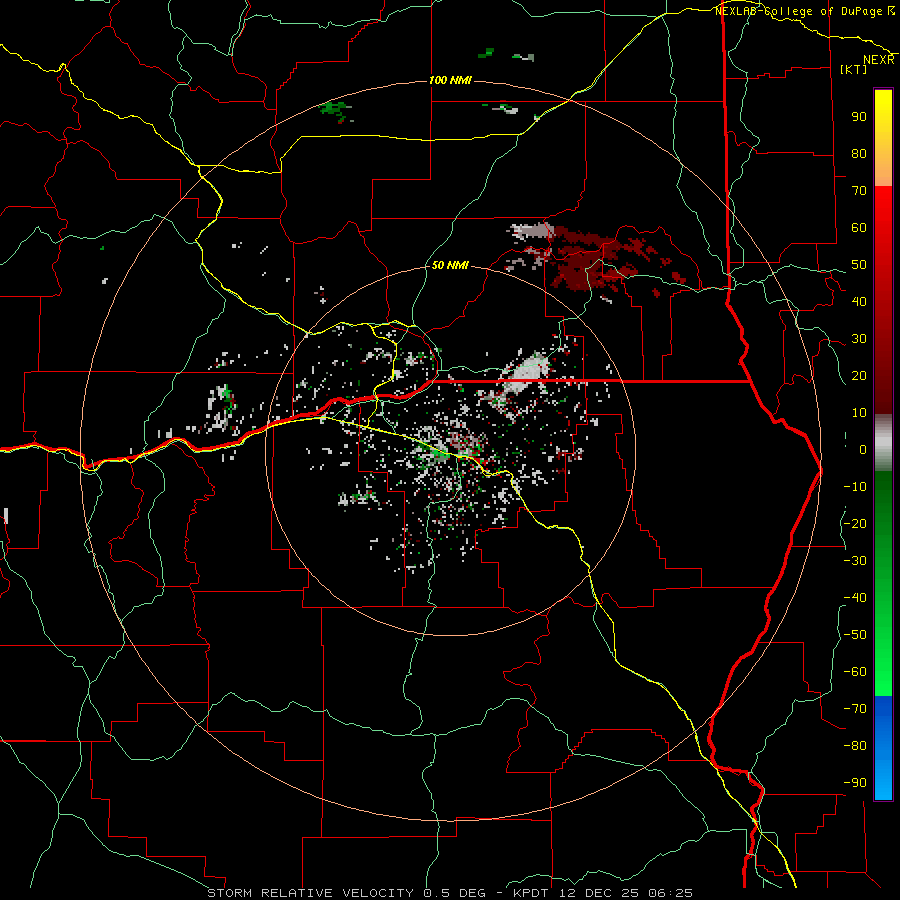Click the '70' value on velocity scale
900x900 pixels.
[x=859, y=191]
